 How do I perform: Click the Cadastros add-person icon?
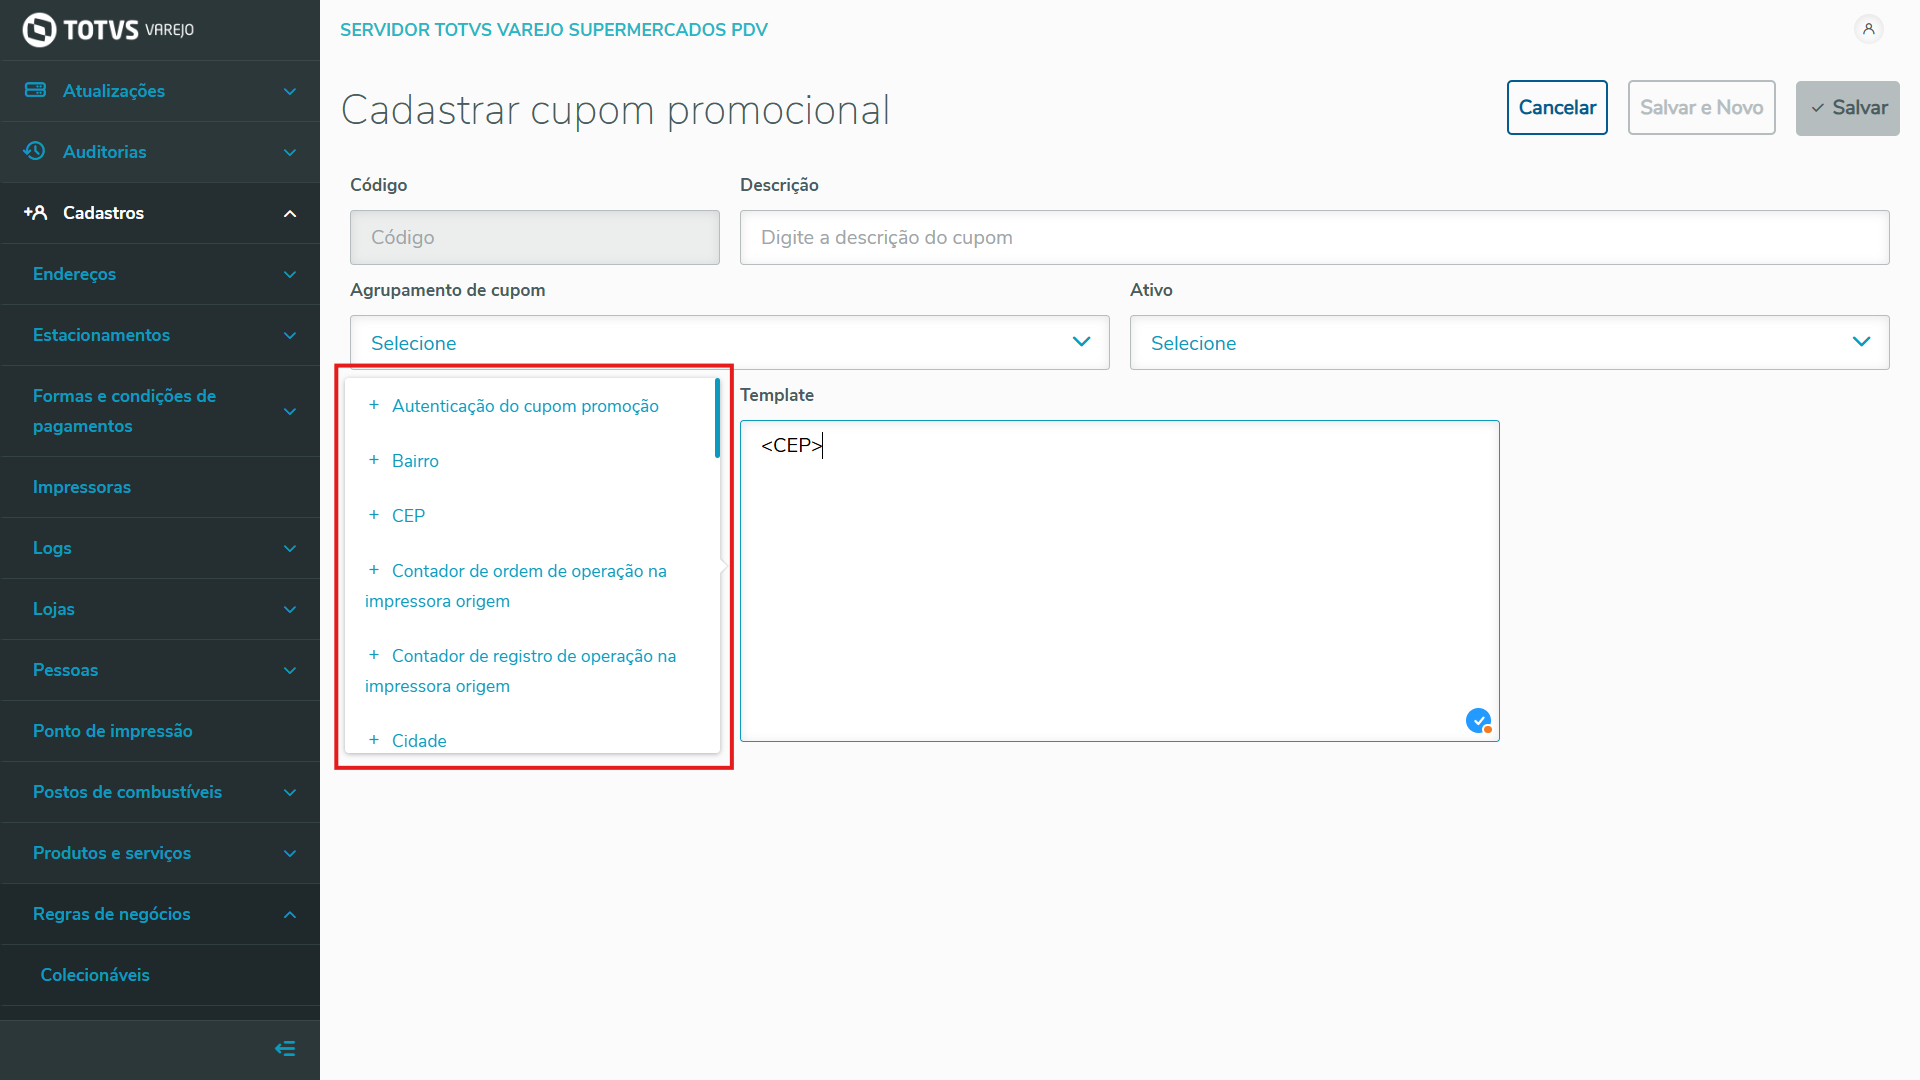[35, 212]
